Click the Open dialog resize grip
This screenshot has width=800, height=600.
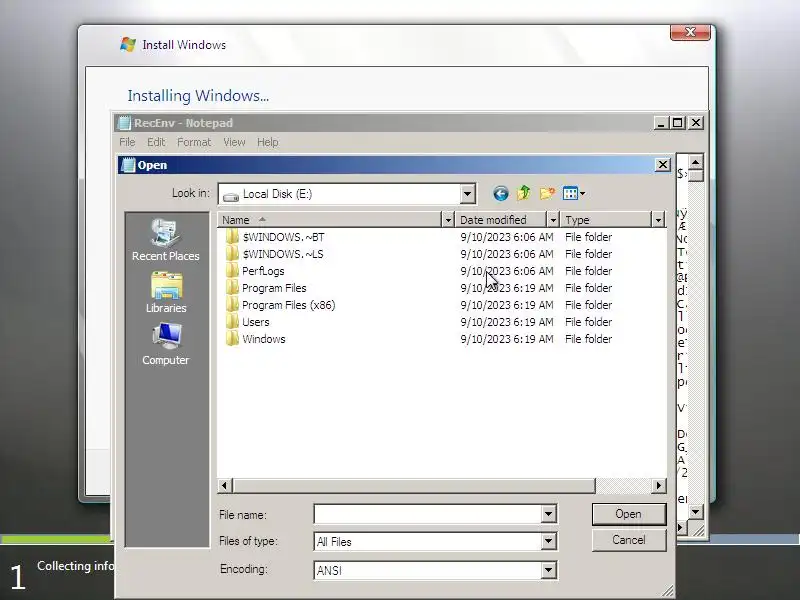pyautogui.click(x=667, y=591)
